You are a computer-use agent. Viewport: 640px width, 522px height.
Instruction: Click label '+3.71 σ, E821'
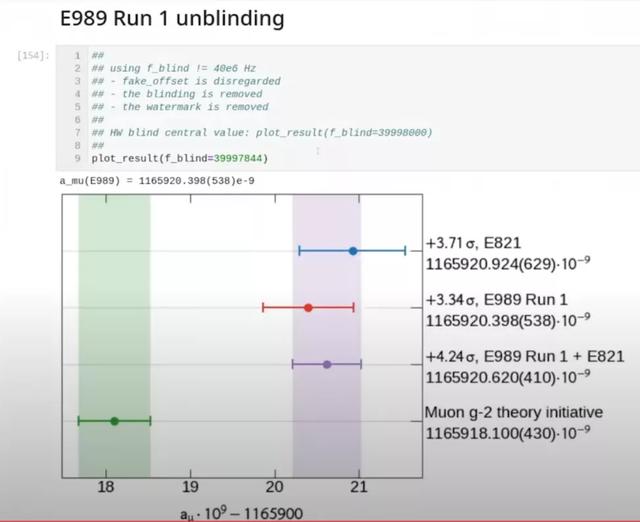(x=473, y=244)
